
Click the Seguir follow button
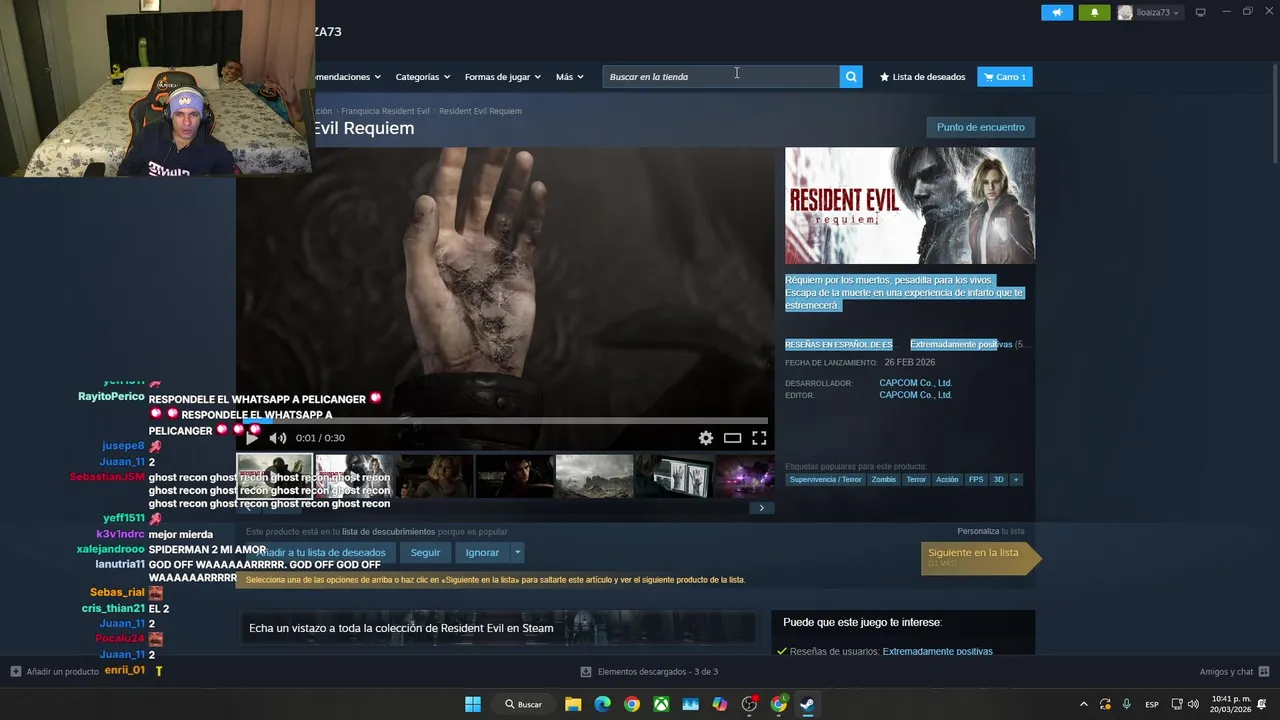(x=425, y=552)
